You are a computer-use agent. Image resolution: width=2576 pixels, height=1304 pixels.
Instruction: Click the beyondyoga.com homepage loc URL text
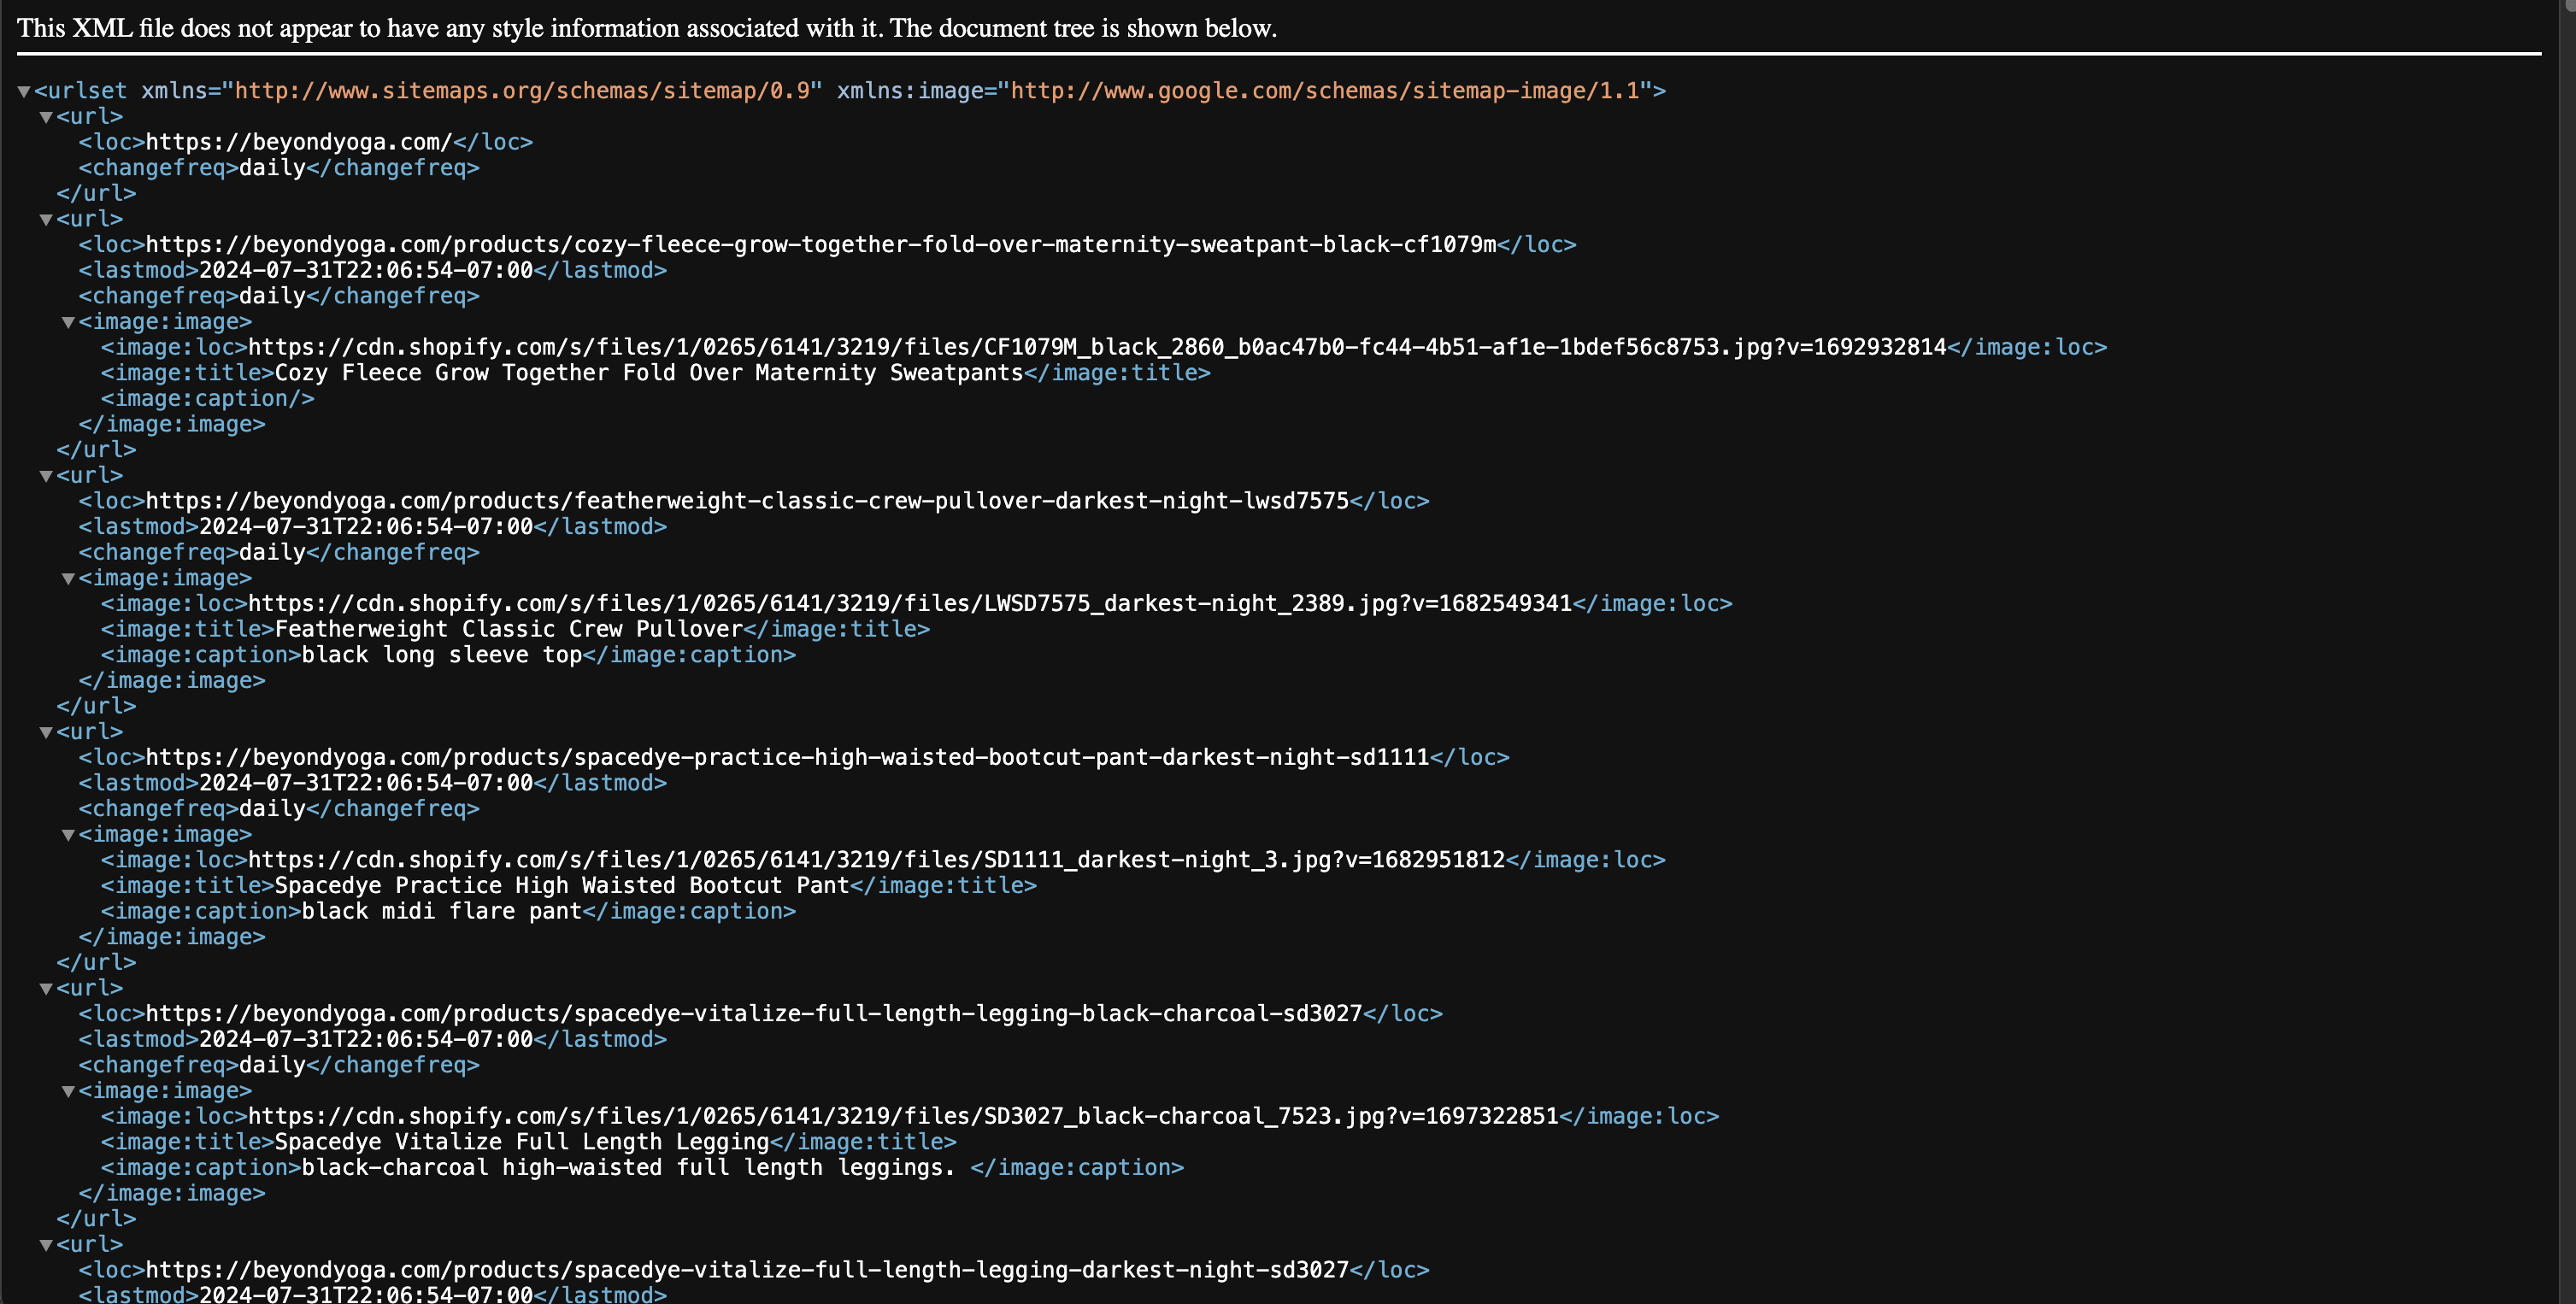point(298,142)
